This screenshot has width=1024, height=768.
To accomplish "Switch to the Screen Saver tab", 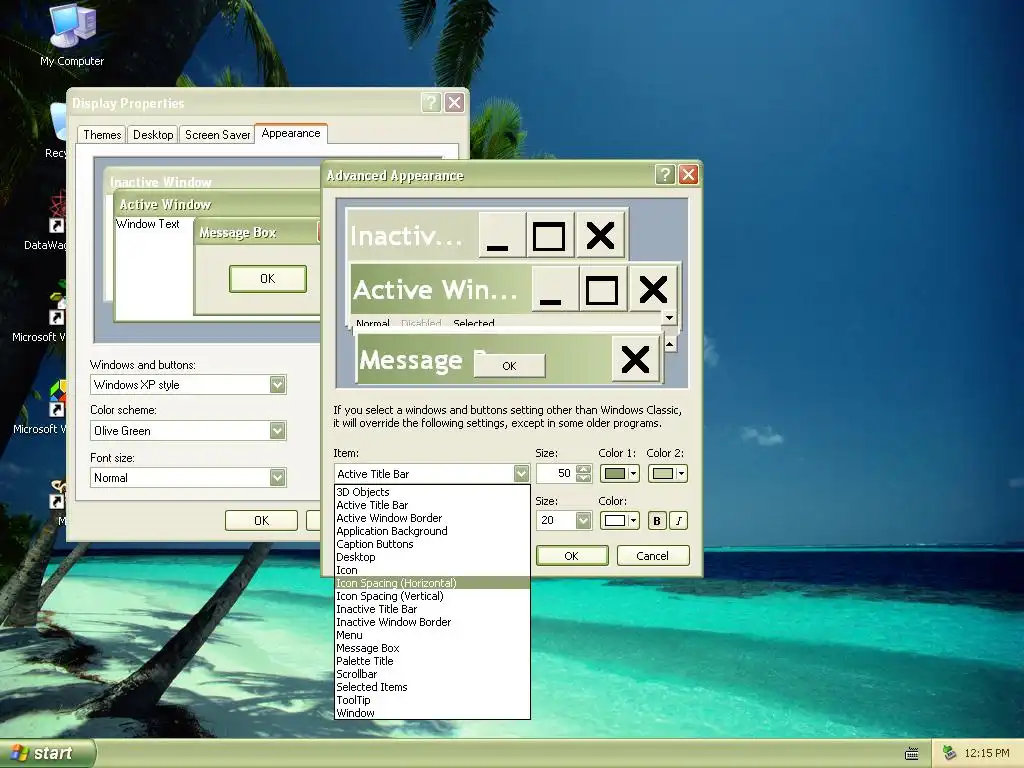I will point(217,135).
